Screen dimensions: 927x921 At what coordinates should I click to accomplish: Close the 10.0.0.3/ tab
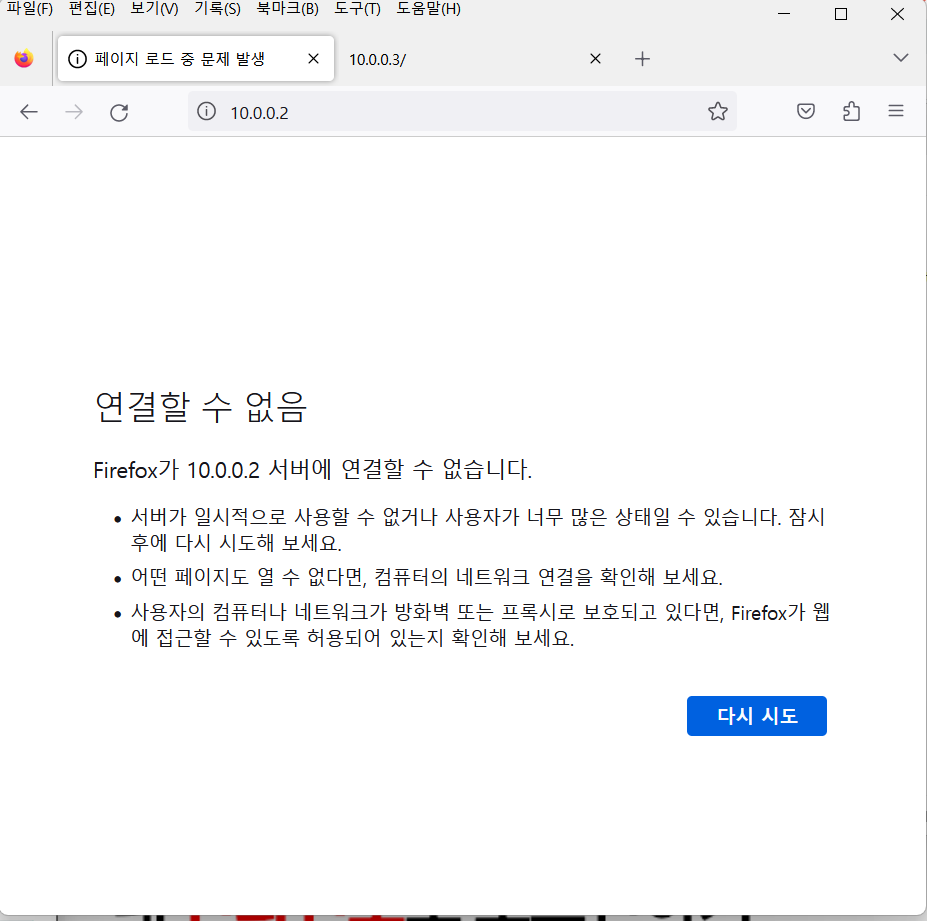[595, 59]
